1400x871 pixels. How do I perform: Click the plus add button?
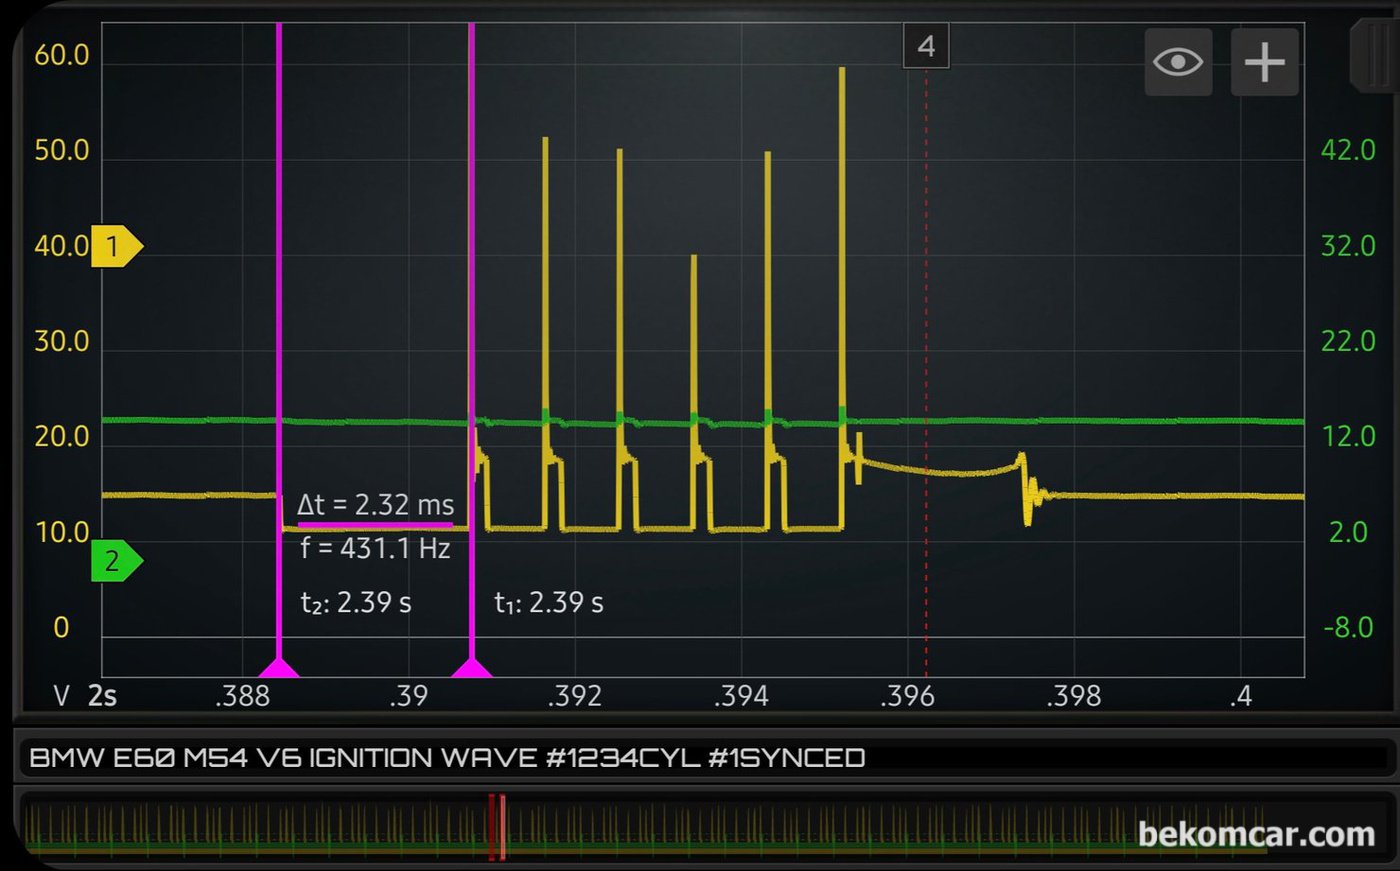tap(1264, 62)
